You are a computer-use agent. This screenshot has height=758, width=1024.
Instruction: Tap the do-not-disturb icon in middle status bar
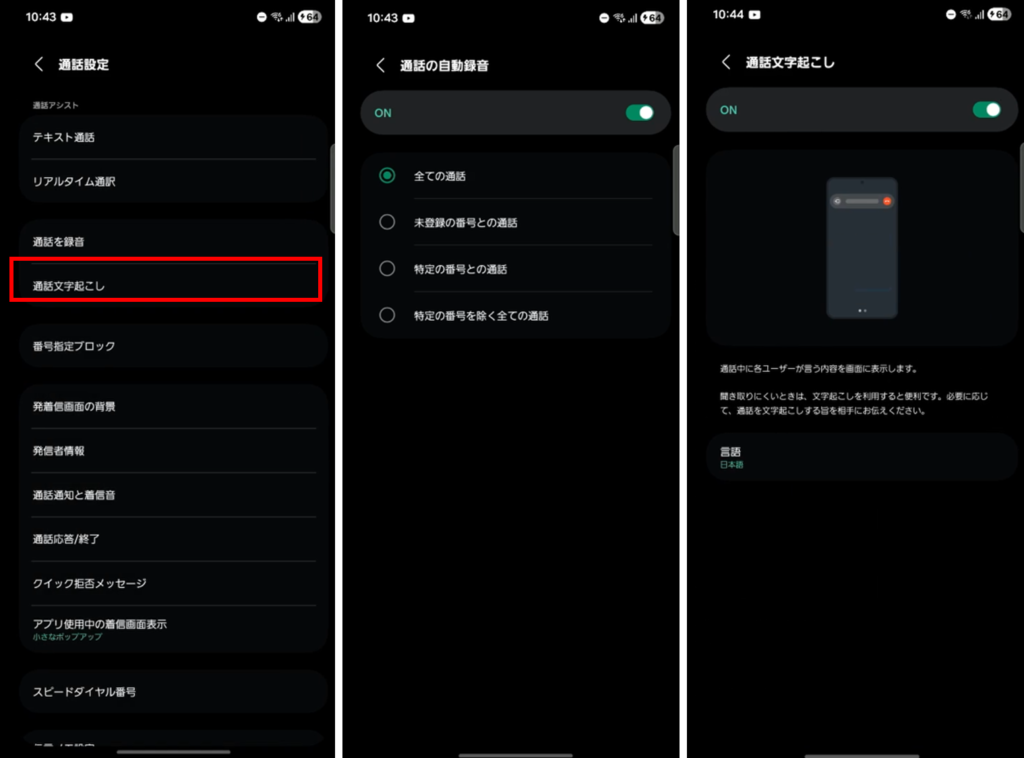603,18
